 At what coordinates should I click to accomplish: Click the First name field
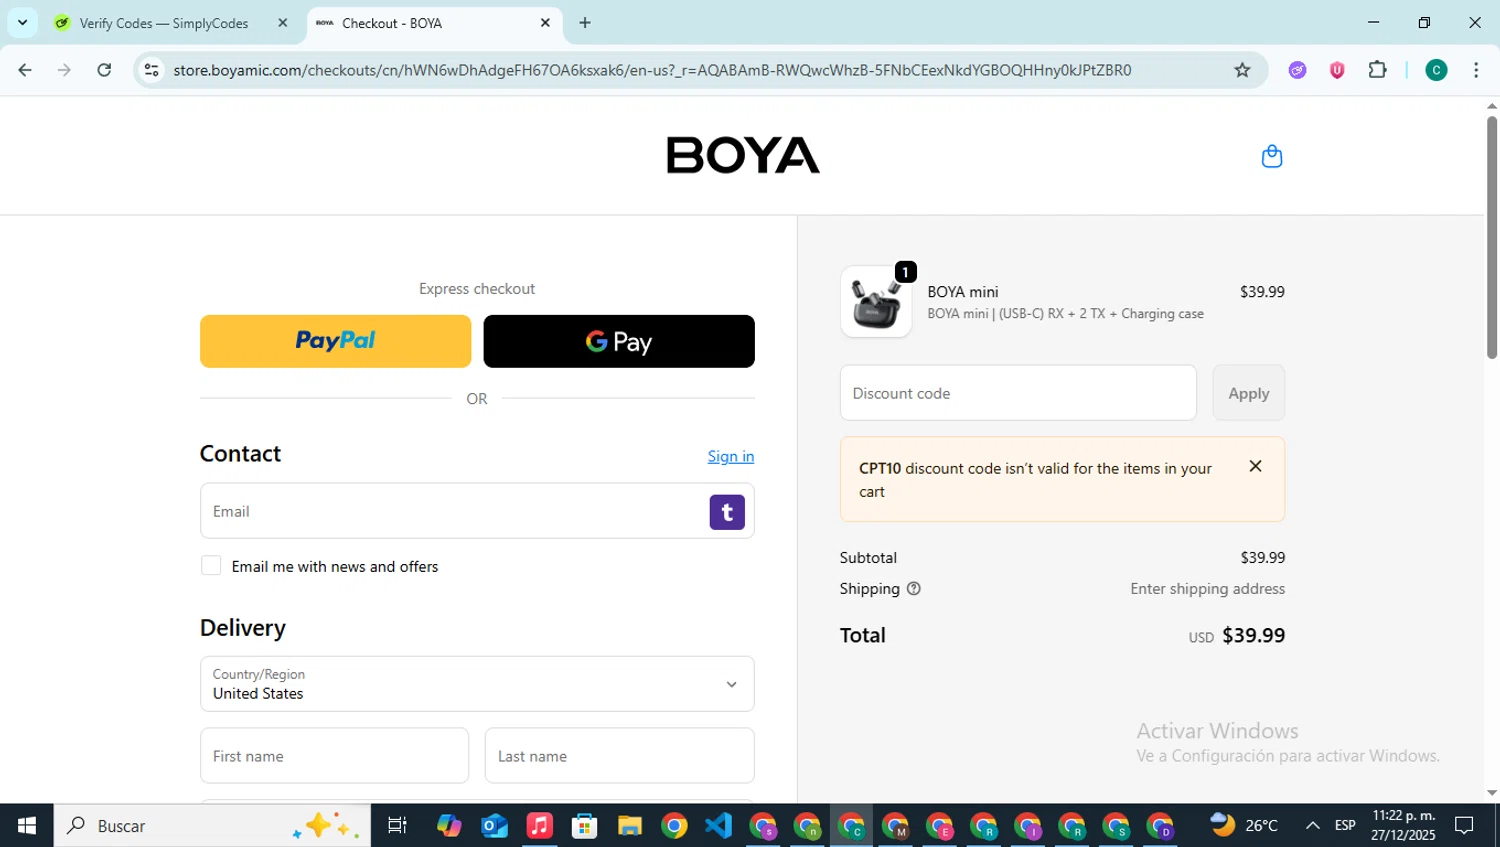tap(334, 756)
